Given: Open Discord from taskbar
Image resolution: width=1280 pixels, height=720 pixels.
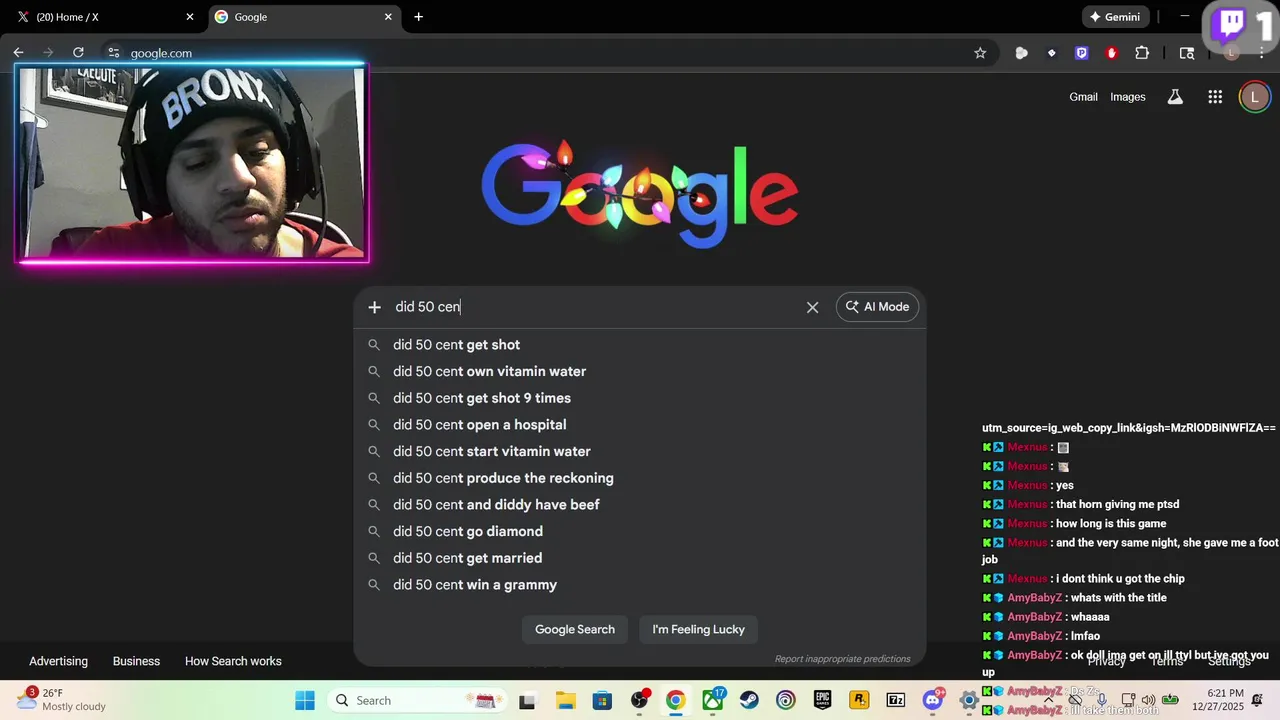Looking at the screenshot, I should click(x=933, y=700).
